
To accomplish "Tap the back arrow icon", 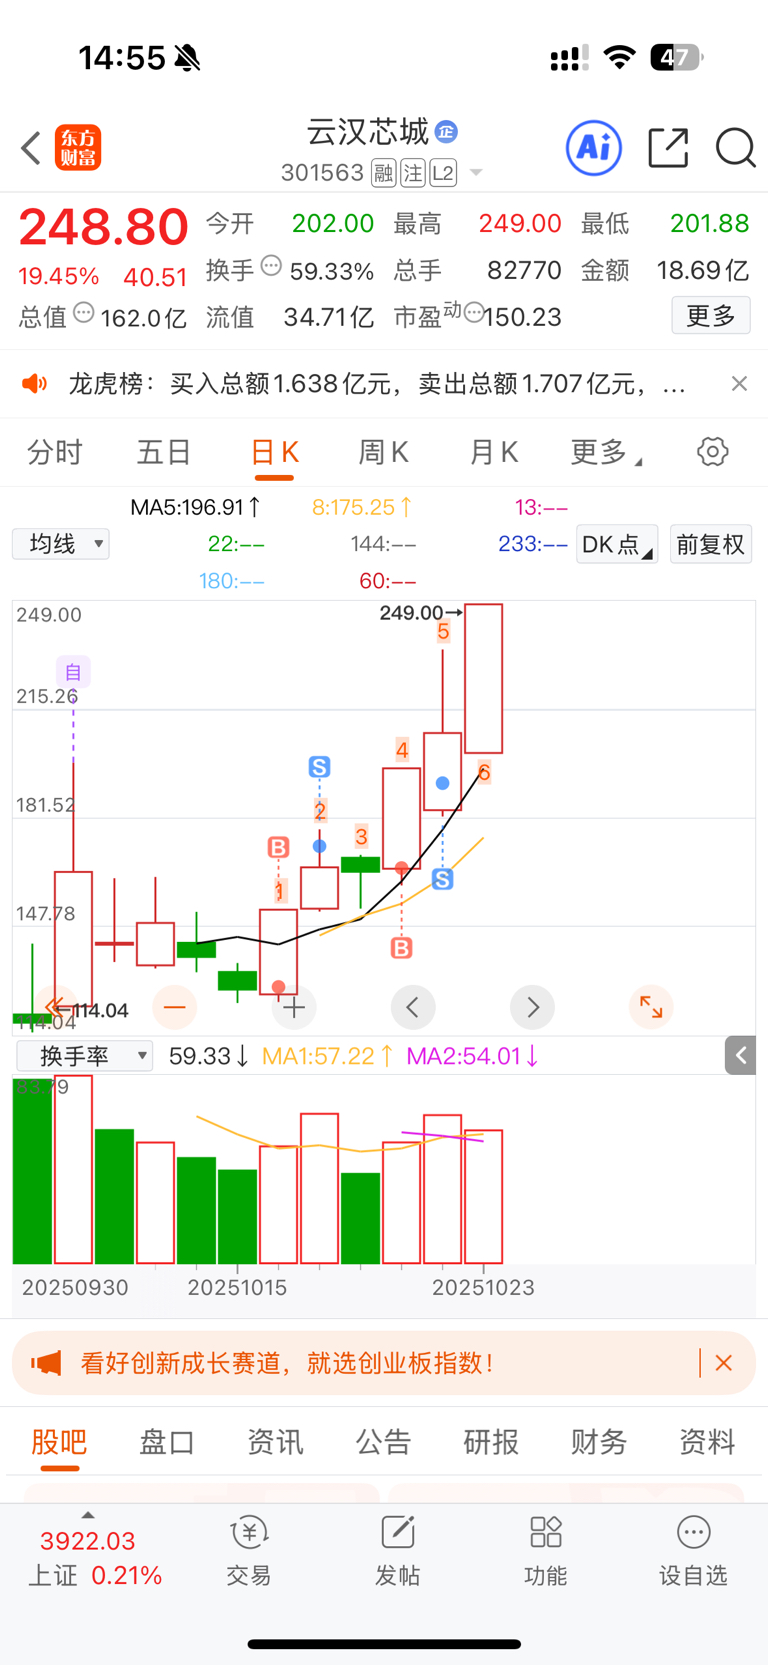I will (x=31, y=148).
